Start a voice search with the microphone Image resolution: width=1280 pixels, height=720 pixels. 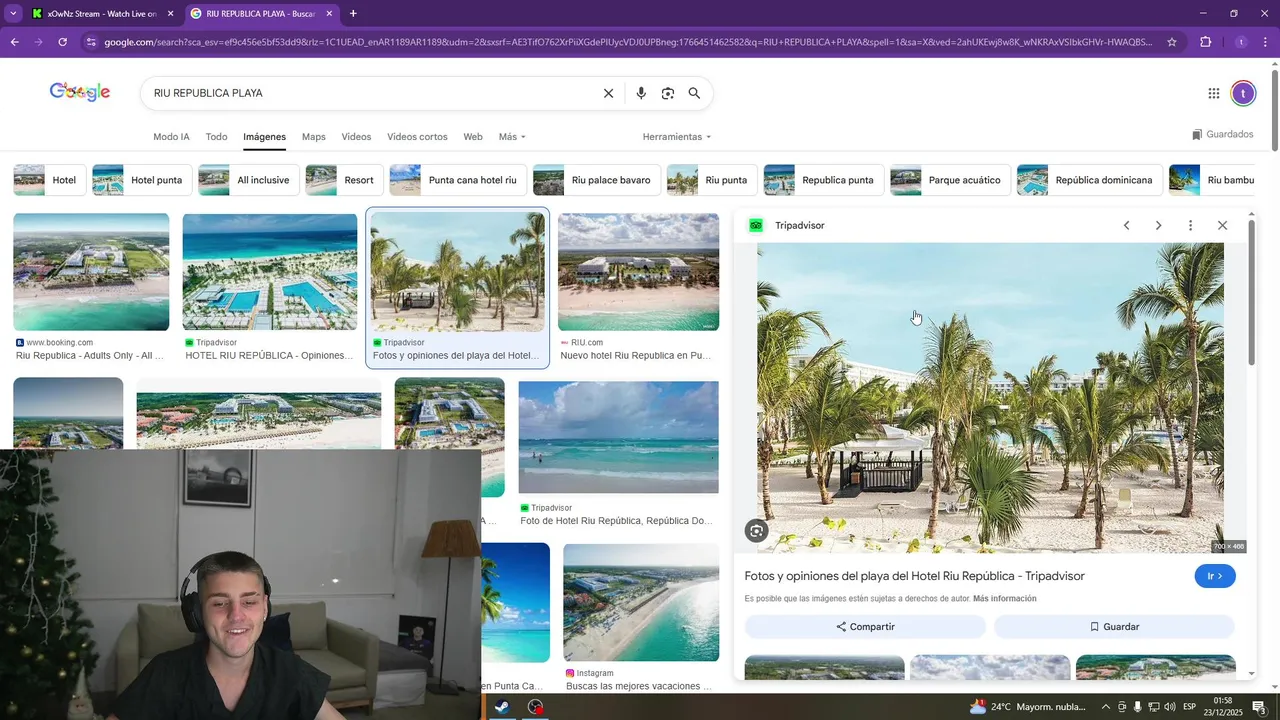point(641,93)
